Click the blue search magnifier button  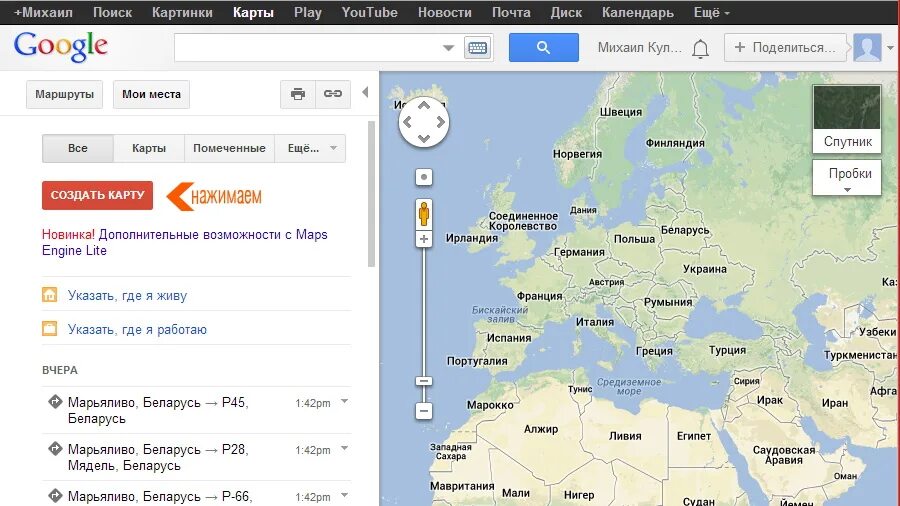[544, 48]
